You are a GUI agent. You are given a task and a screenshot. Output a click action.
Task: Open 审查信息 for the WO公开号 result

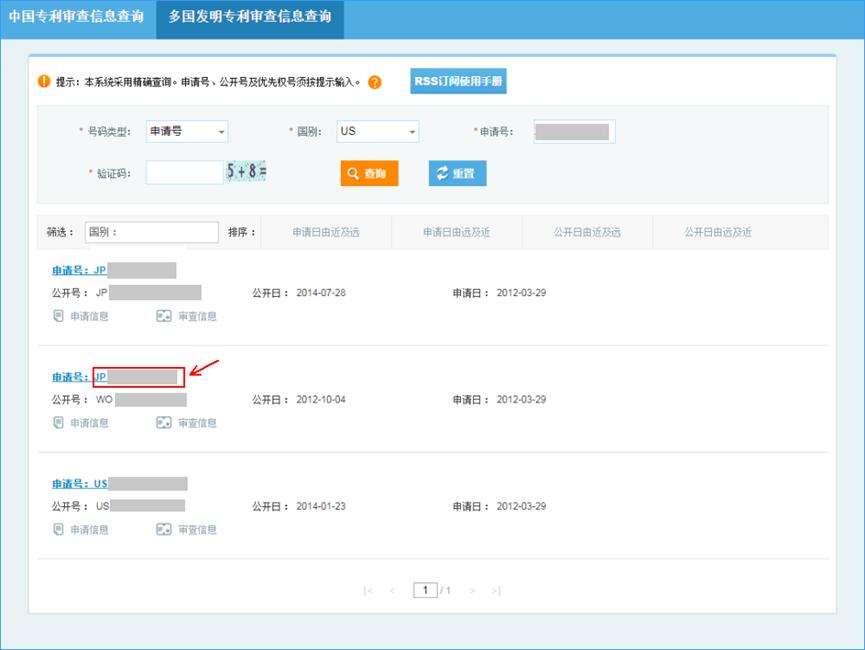pyautogui.click(x=188, y=422)
